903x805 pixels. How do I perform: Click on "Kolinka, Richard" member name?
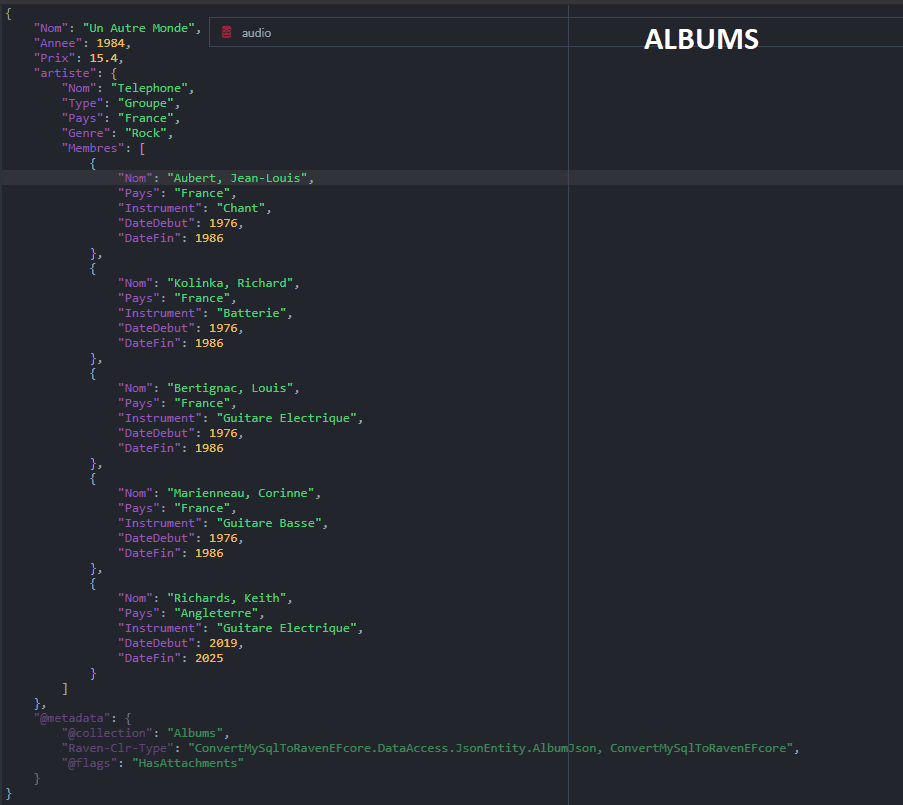[233, 283]
